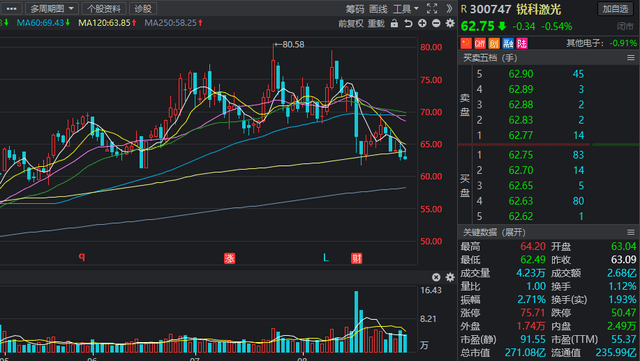Image resolution: width=640 pixels, height=361 pixels.
Task: Select buy level 5 price 62.62
Action: [521, 216]
